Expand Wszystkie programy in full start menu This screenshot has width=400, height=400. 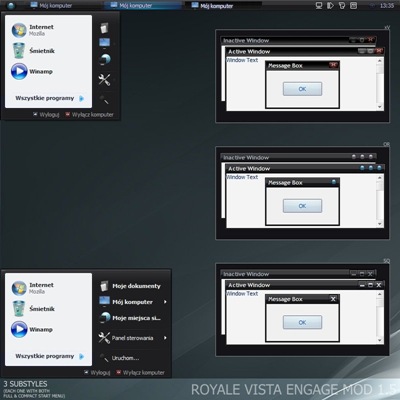click(49, 356)
